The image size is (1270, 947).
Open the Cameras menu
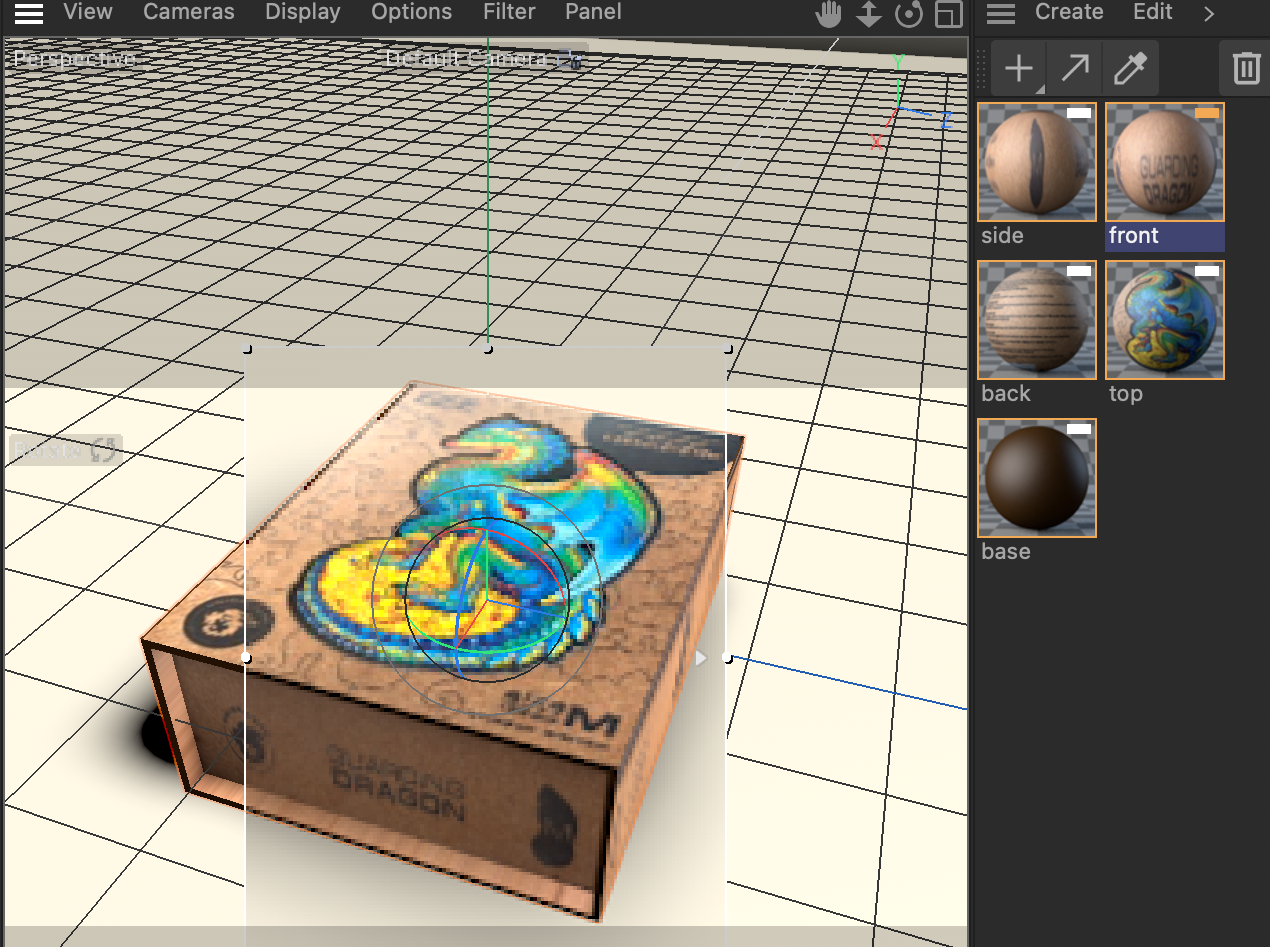click(188, 12)
